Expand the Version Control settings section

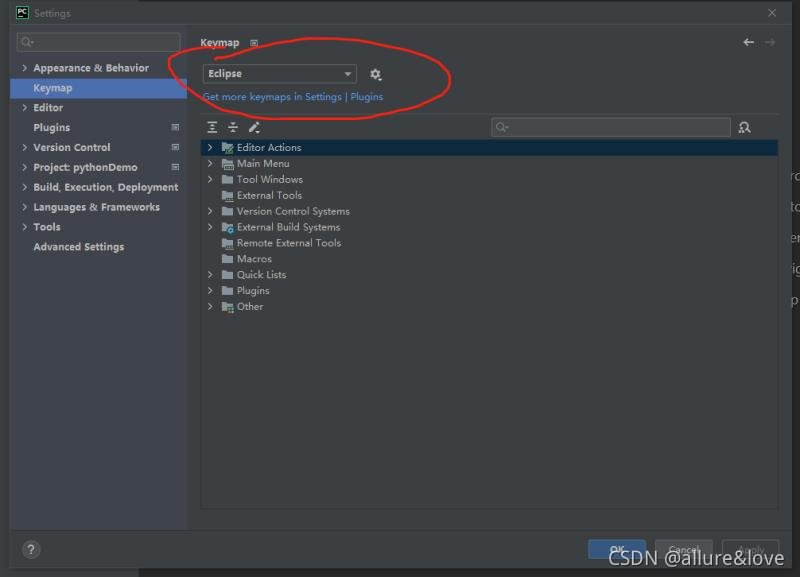(x=24, y=147)
